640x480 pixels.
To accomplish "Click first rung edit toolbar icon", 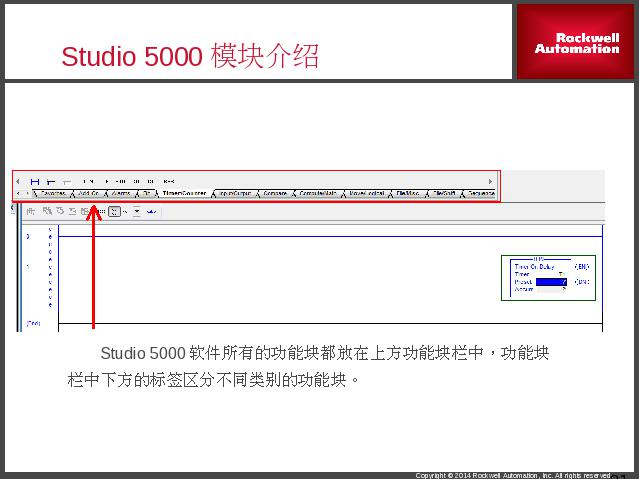I will [x=31, y=211].
